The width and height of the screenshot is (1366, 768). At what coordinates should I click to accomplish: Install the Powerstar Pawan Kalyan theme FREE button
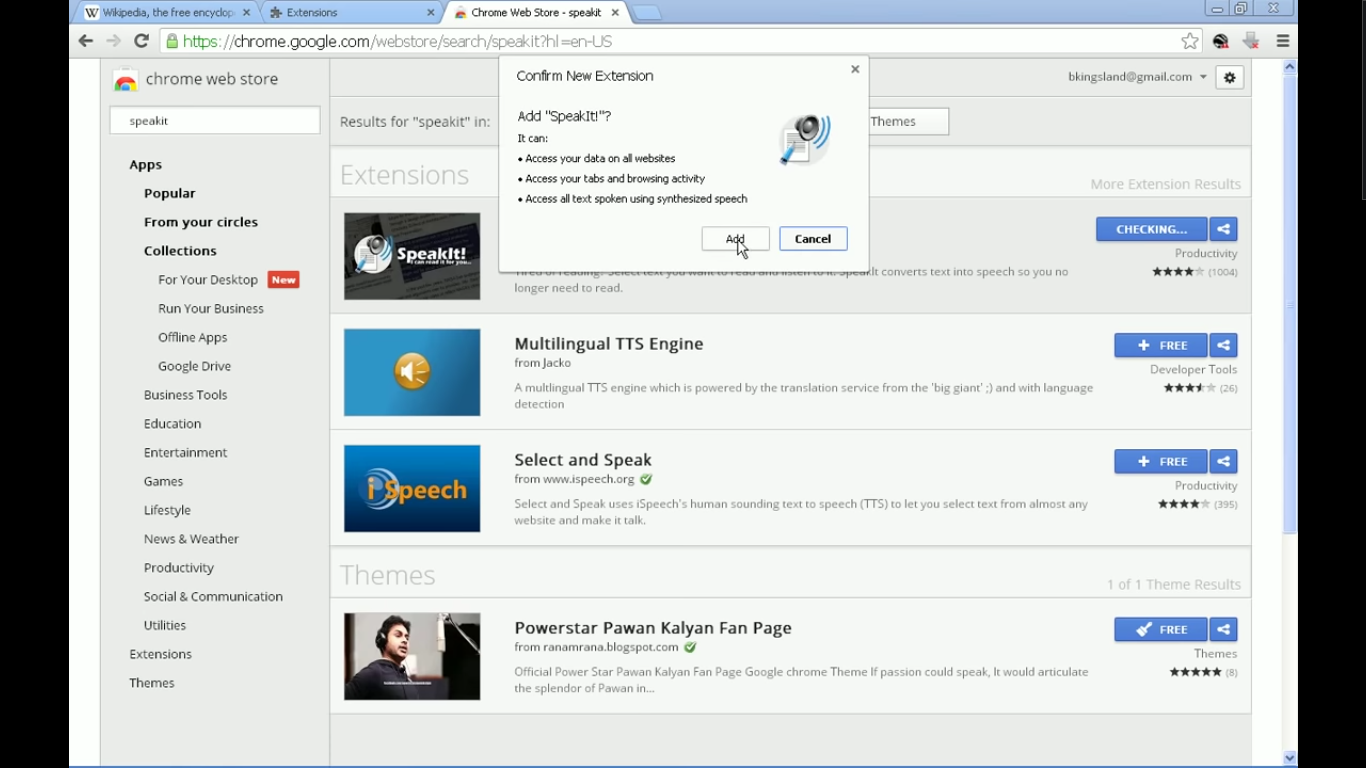click(1160, 629)
